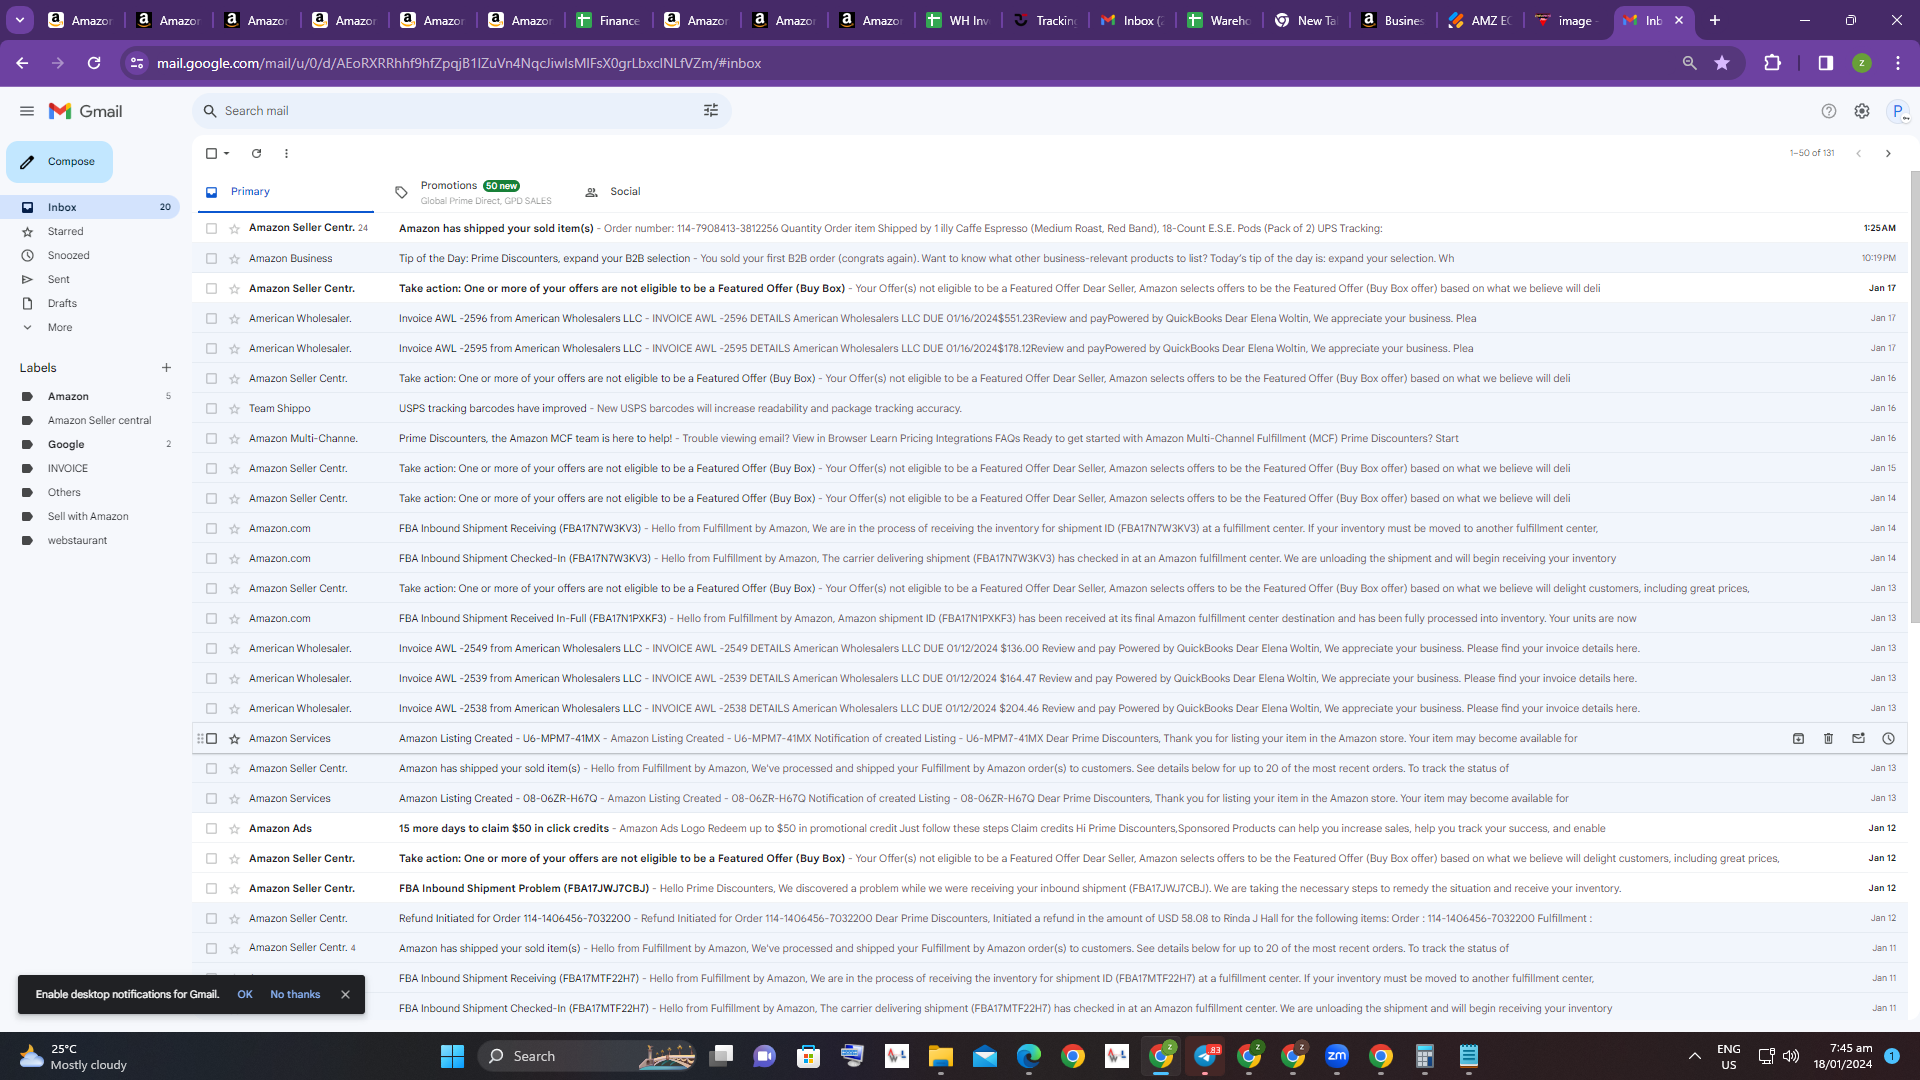Open Calculator from taskbar
1920x1080 pixels.
point(1425,1056)
